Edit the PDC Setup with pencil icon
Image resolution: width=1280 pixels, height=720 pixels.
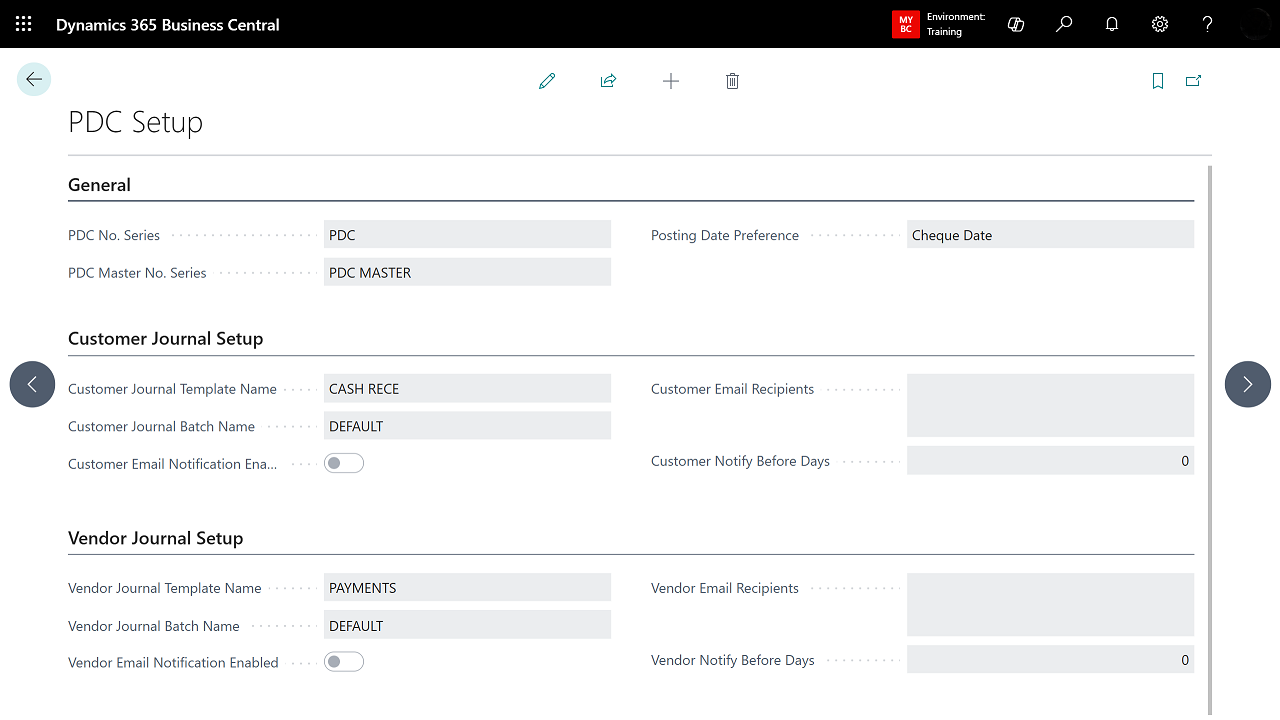tap(547, 81)
